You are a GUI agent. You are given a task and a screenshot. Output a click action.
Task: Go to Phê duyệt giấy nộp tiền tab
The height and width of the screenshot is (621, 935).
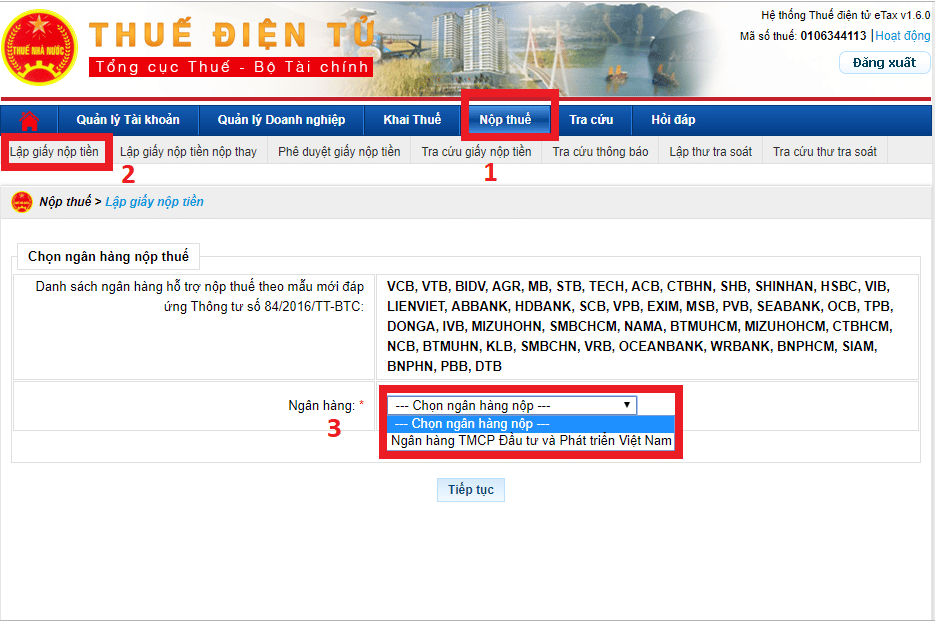click(x=339, y=152)
